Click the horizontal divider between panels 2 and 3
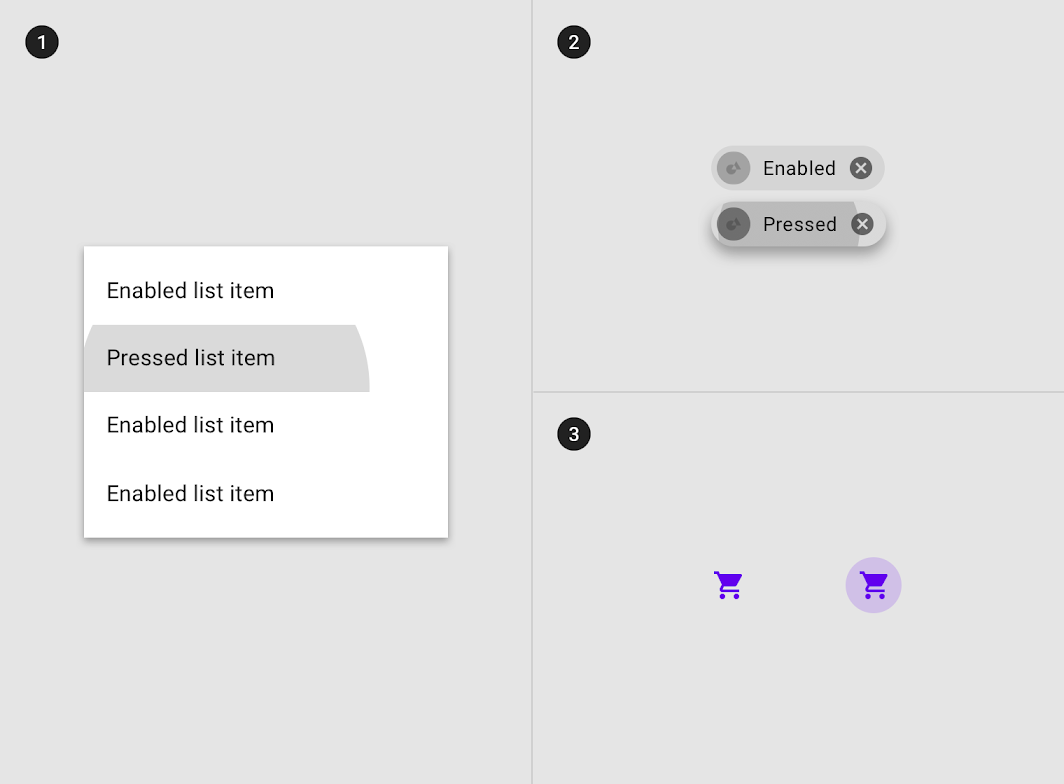 [798, 392]
